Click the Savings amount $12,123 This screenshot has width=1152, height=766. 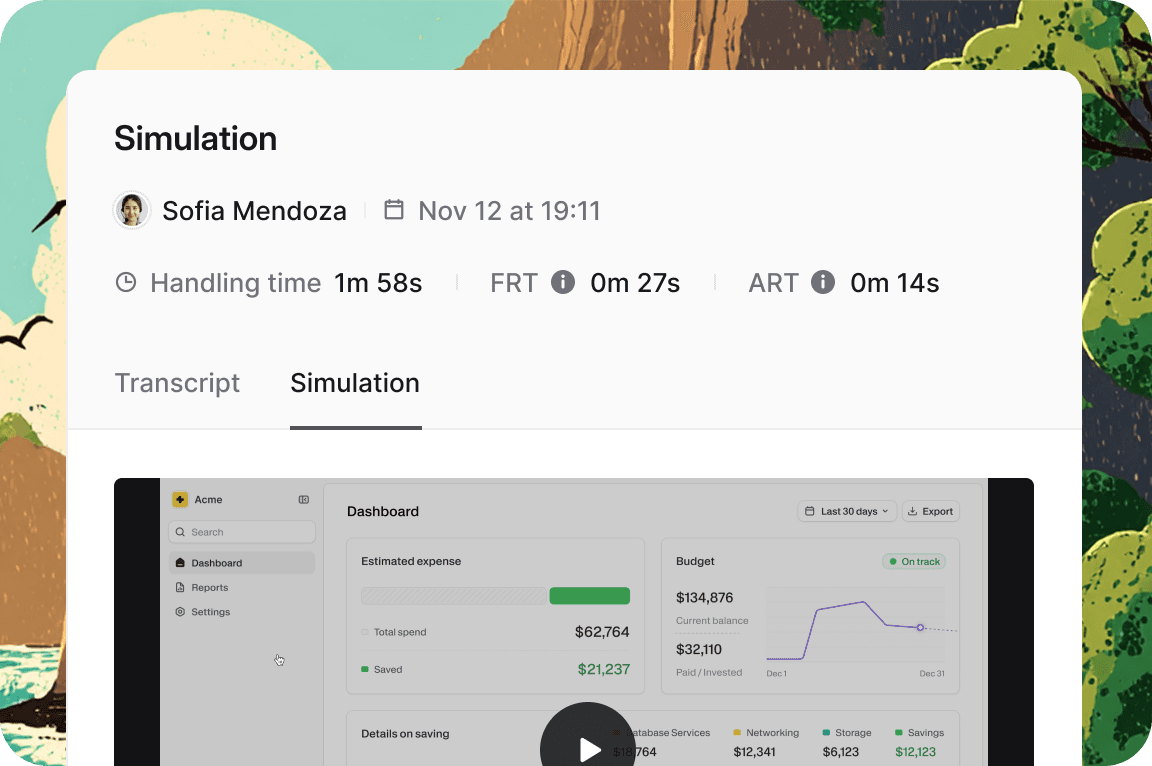915,752
